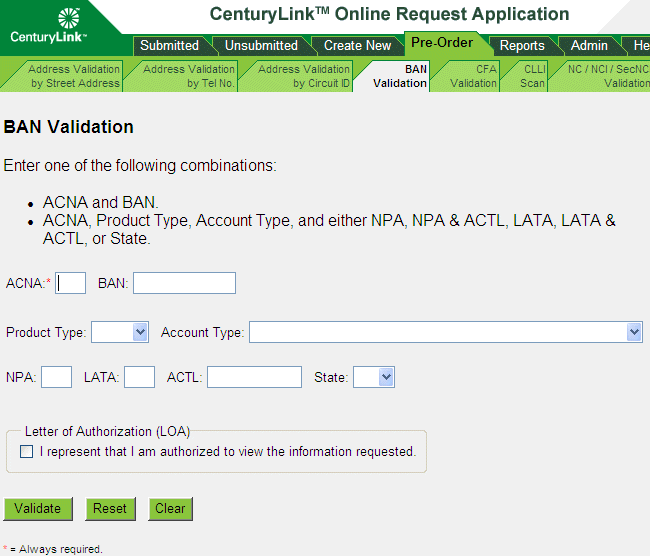Click into the BAN text field
650x556 pixels.
(184, 283)
